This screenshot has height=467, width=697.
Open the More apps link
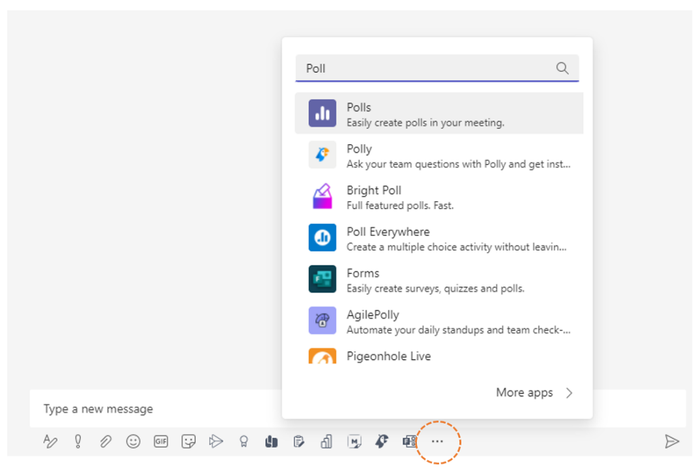click(524, 393)
